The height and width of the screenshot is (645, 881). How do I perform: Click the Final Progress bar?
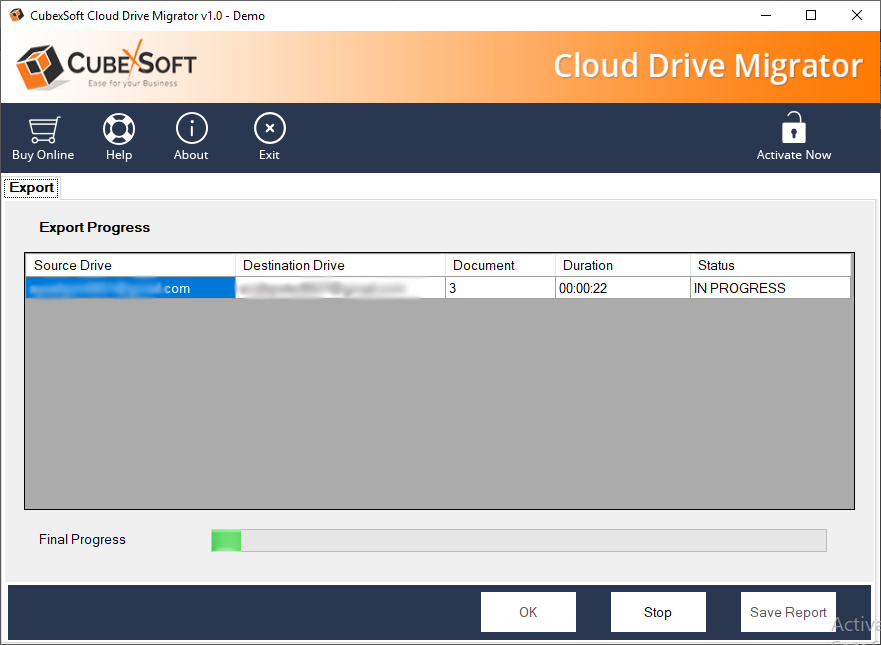pos(519,540)
